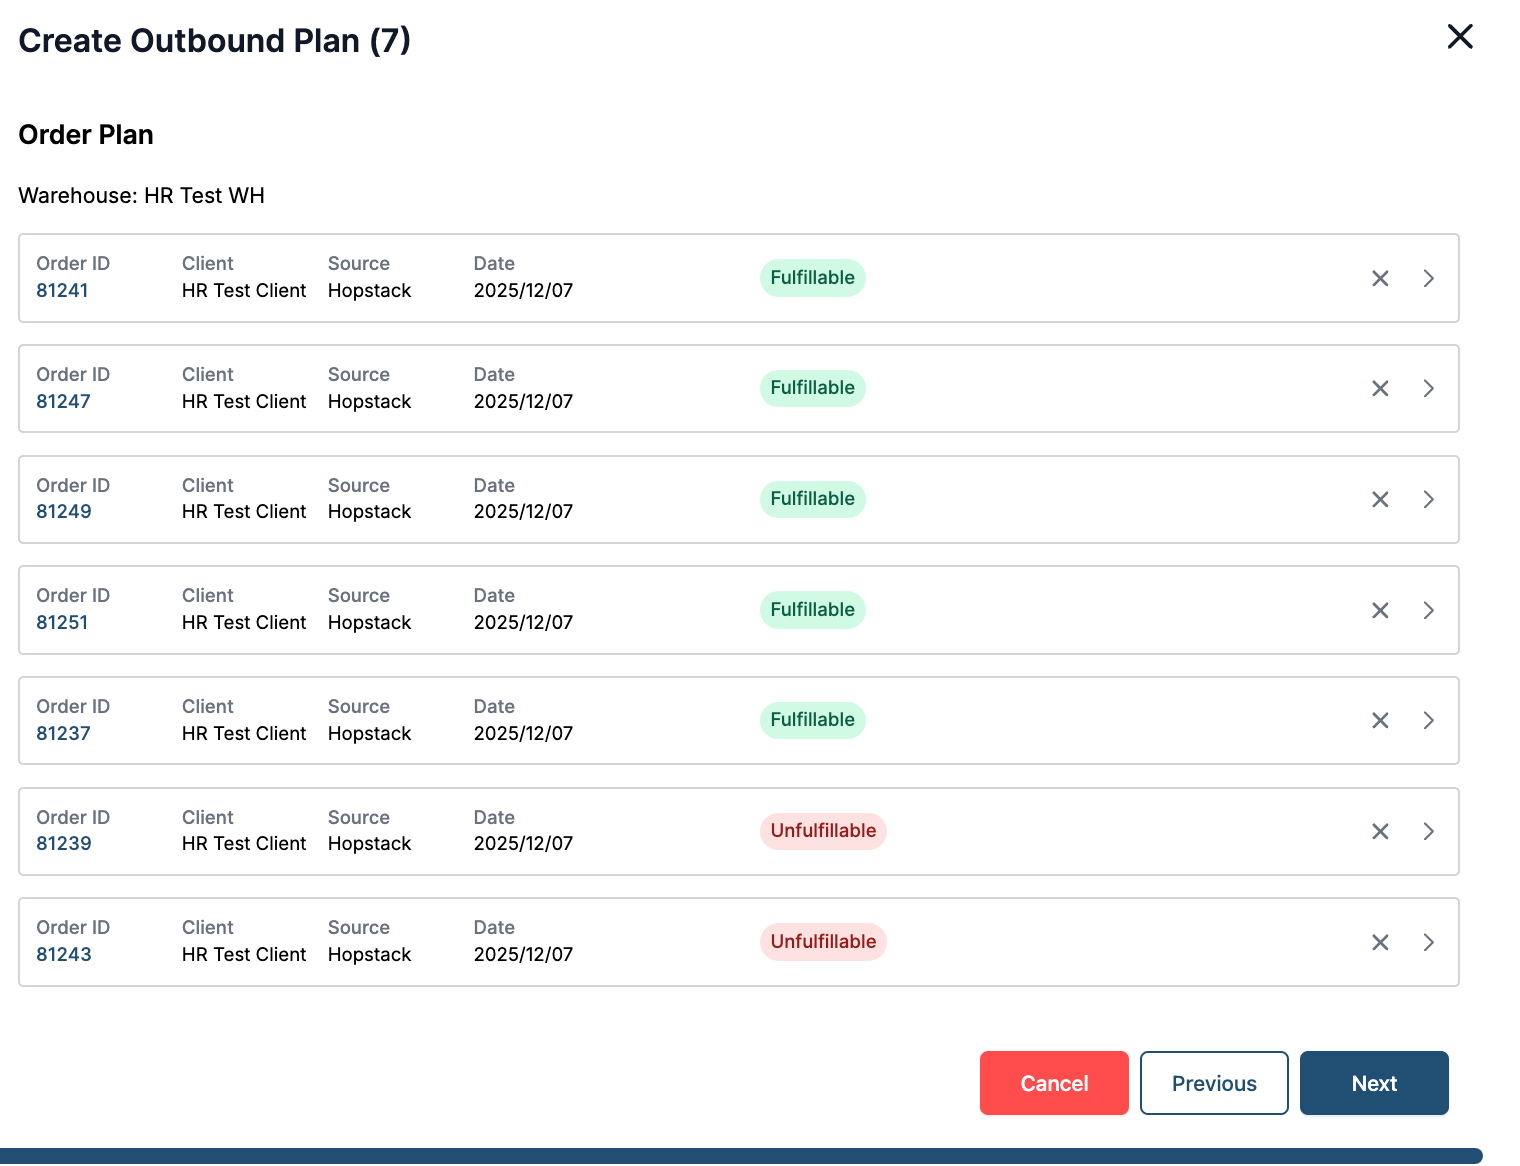Expand the order 81239 row
The image size is (1520, 1166).
[x=1429, y=832]
